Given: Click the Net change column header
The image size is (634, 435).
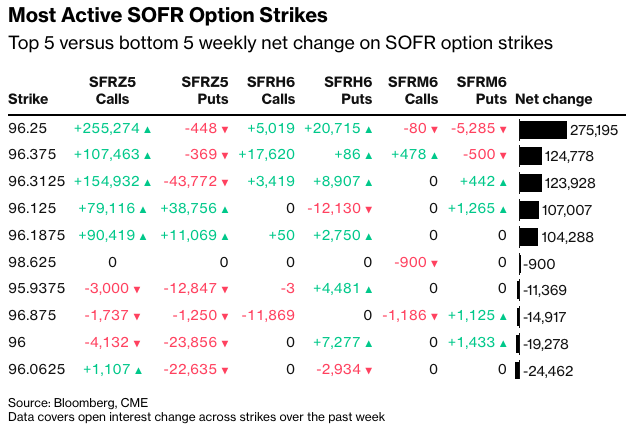Looking at the screenshot, I should click(x=553, y=99).
